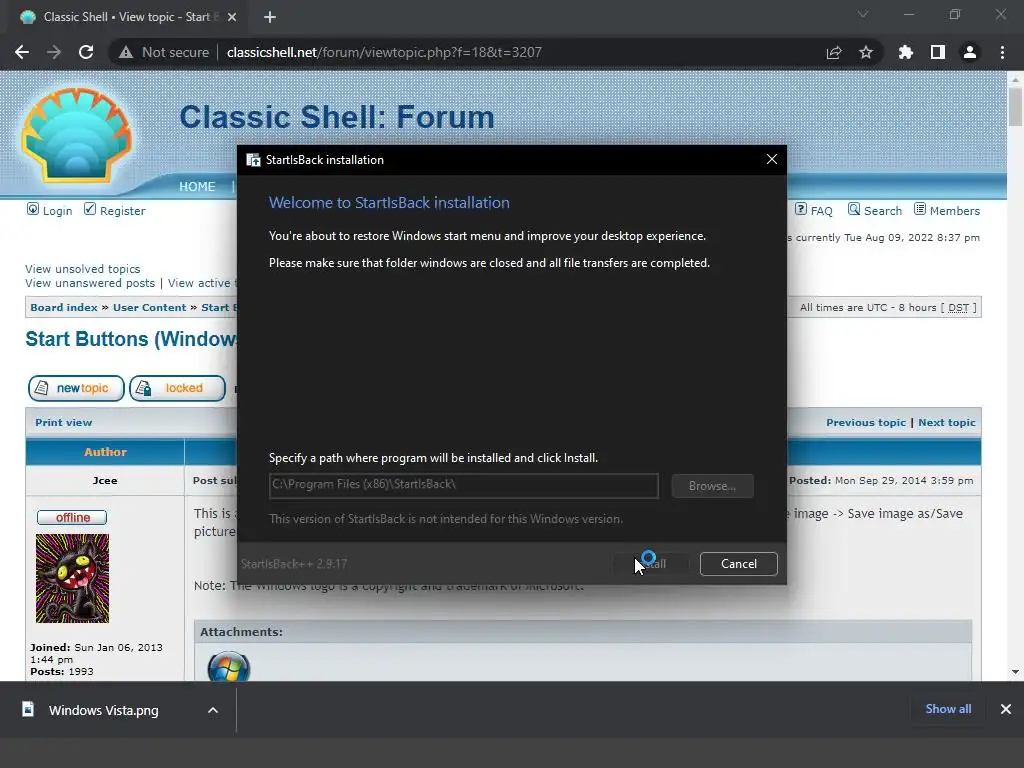Click the newtopic button
1024x768 pixels.
tap(76, 388)
